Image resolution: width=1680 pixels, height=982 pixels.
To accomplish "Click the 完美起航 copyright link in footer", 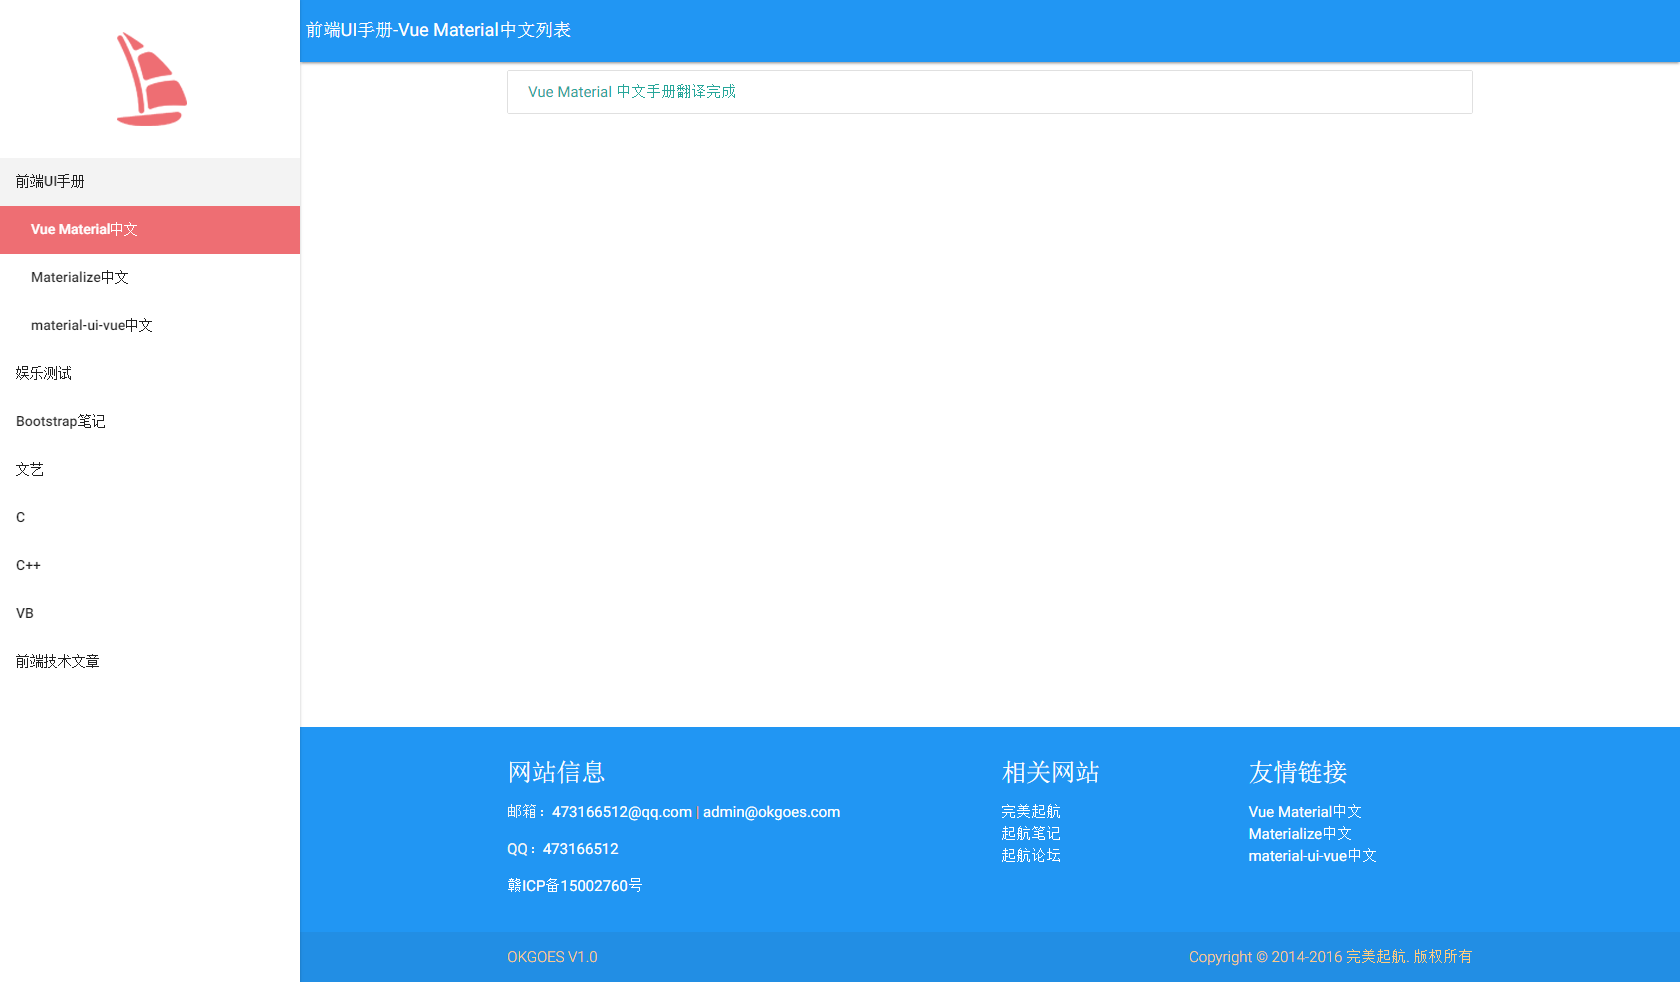I will tap(1375, 957).
